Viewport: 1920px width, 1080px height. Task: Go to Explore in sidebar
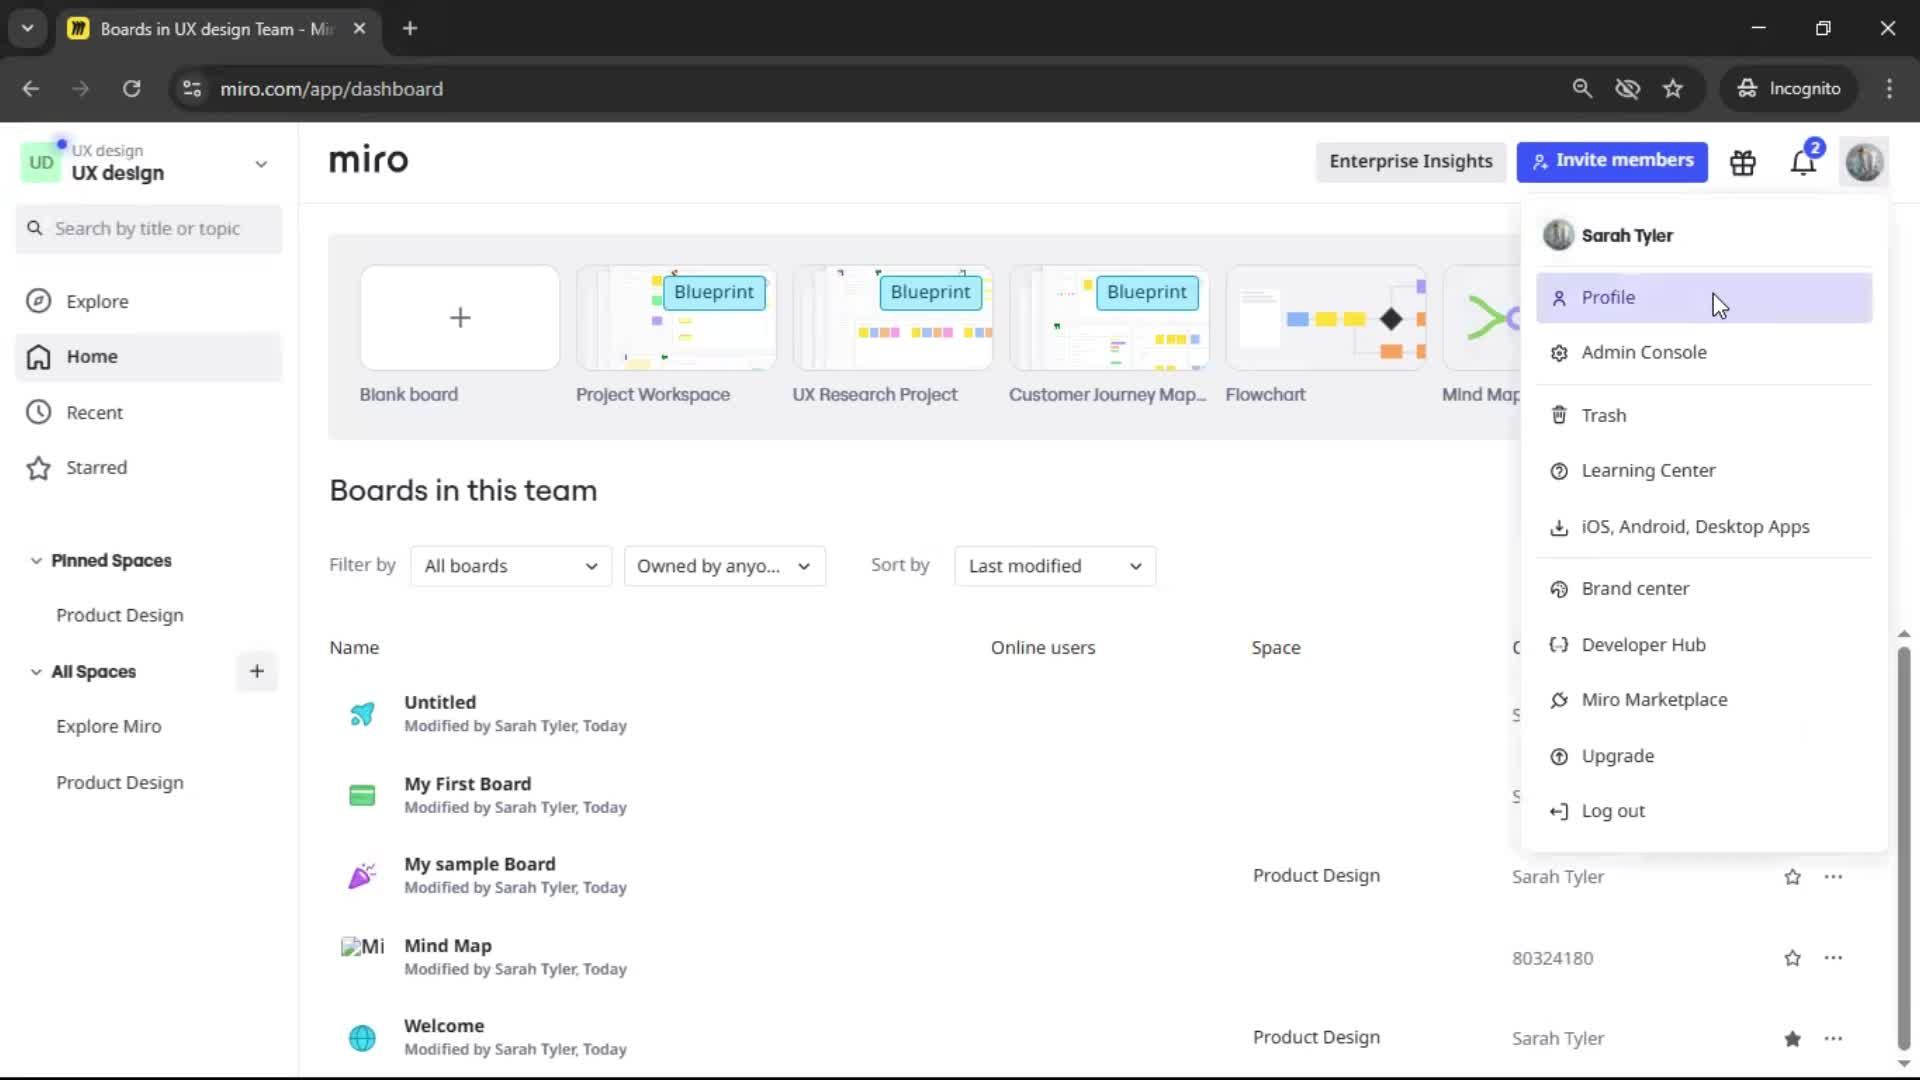pos(149,301)
